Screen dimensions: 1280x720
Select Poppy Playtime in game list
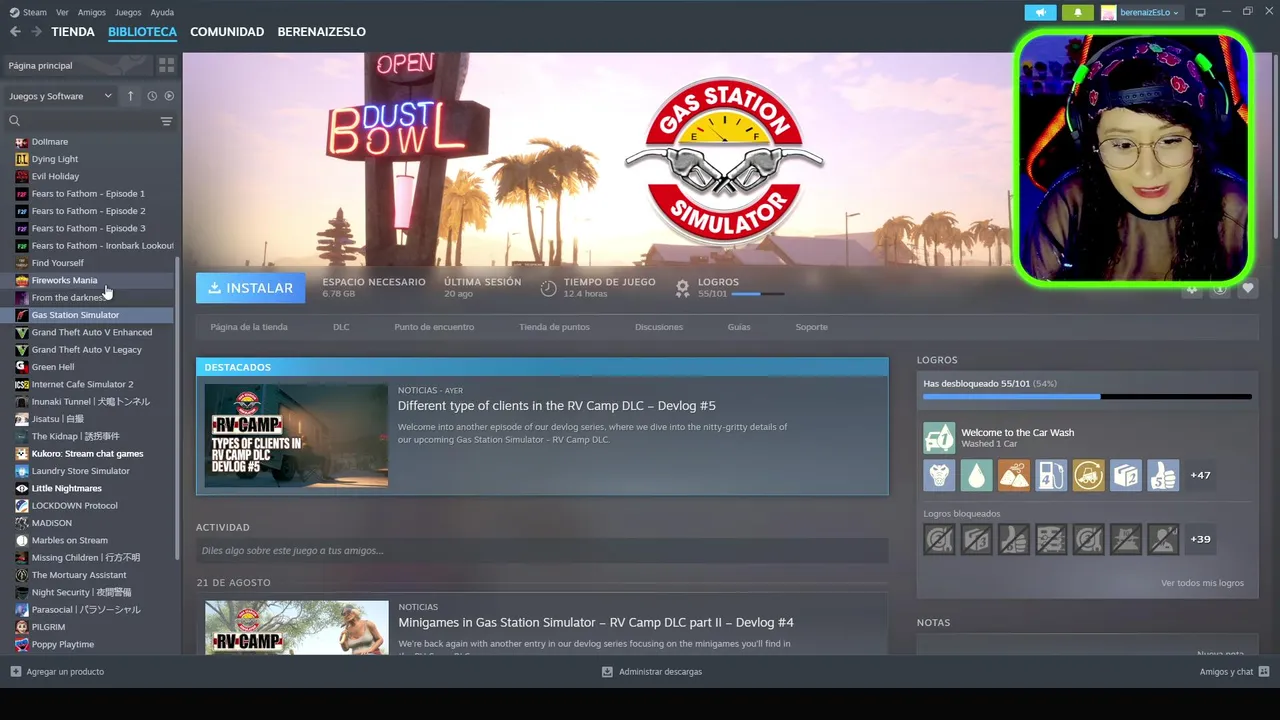coord(89,644)
